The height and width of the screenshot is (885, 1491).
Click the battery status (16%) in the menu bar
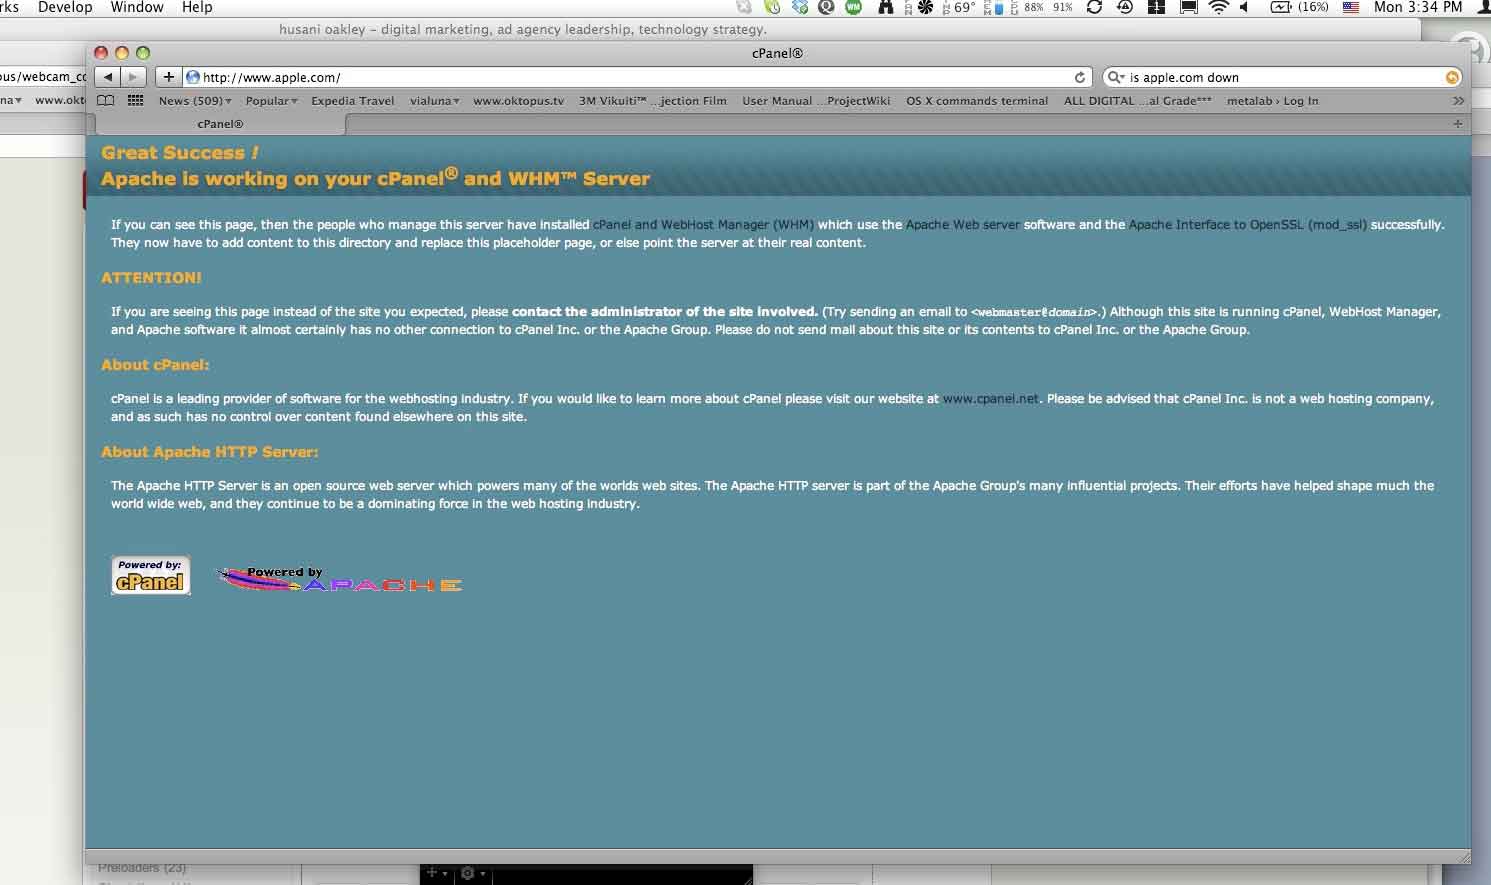tap(1299, 7)
